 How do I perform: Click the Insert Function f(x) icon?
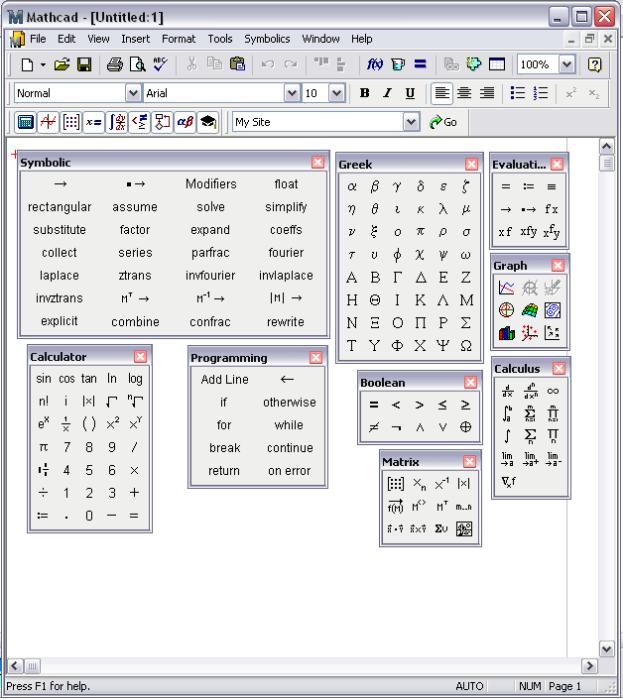pyautogui.click(x=375, y=65)
